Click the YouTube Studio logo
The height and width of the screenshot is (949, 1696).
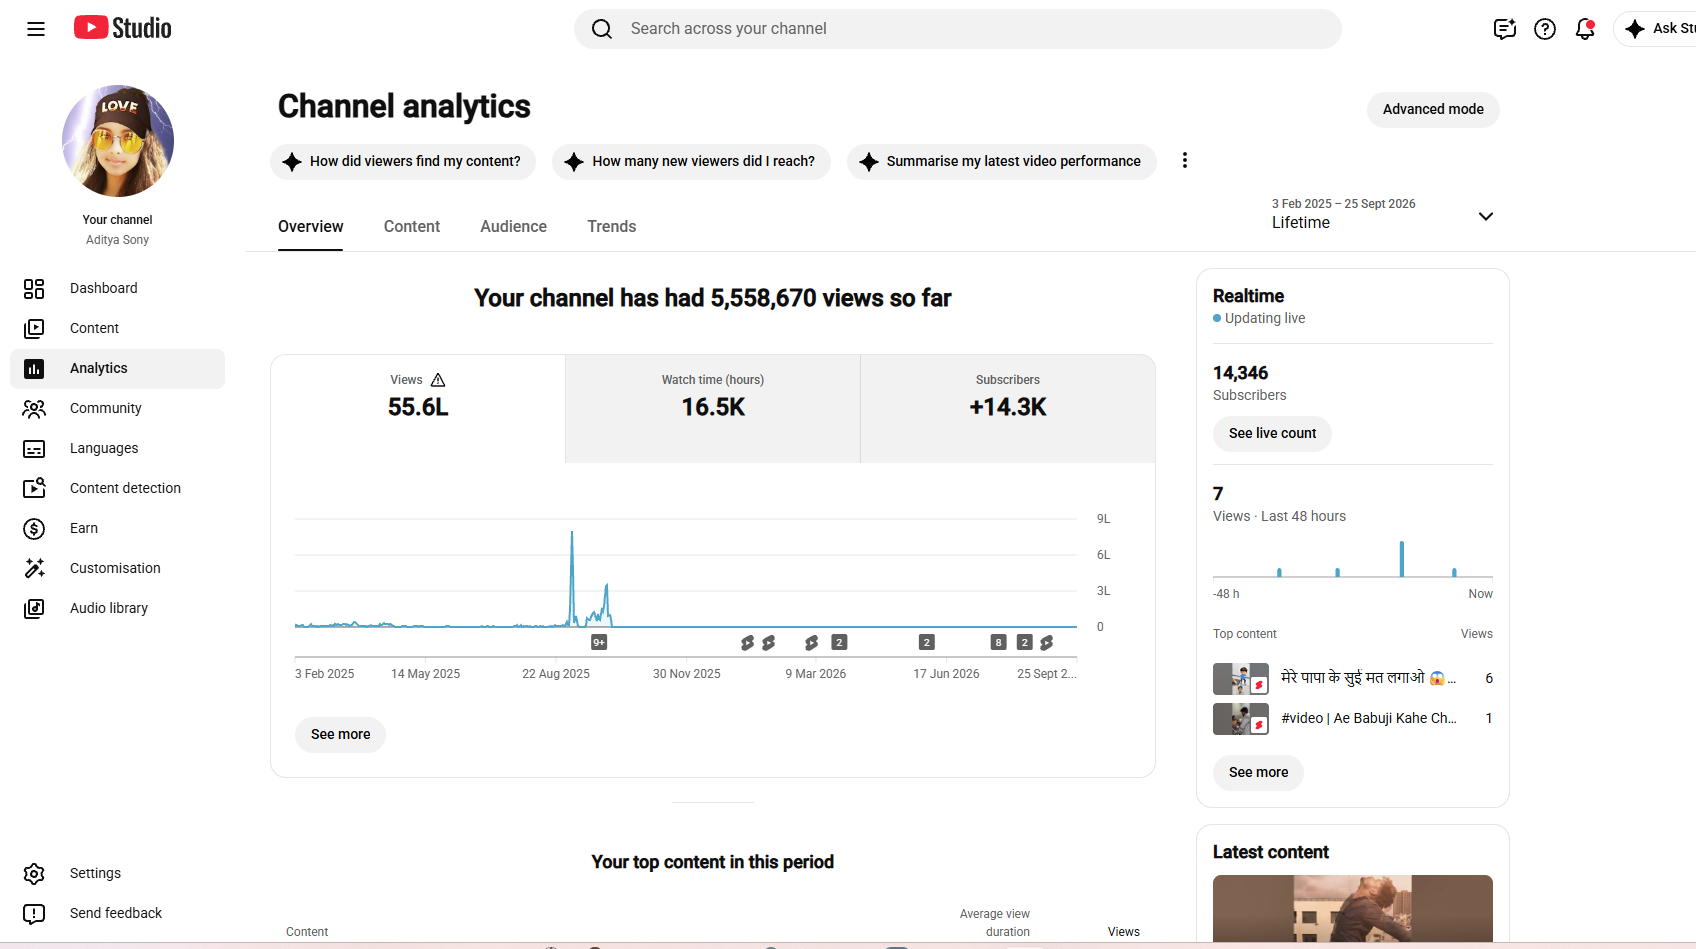coord(122,28)
